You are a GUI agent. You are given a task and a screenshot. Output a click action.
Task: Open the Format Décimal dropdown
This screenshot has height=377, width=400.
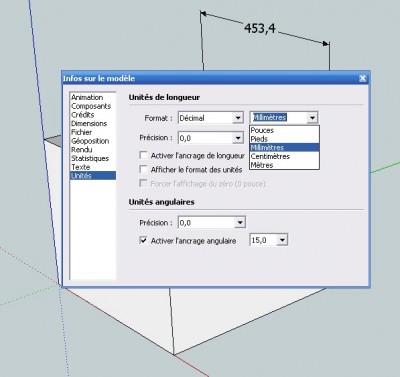(211, 118)
